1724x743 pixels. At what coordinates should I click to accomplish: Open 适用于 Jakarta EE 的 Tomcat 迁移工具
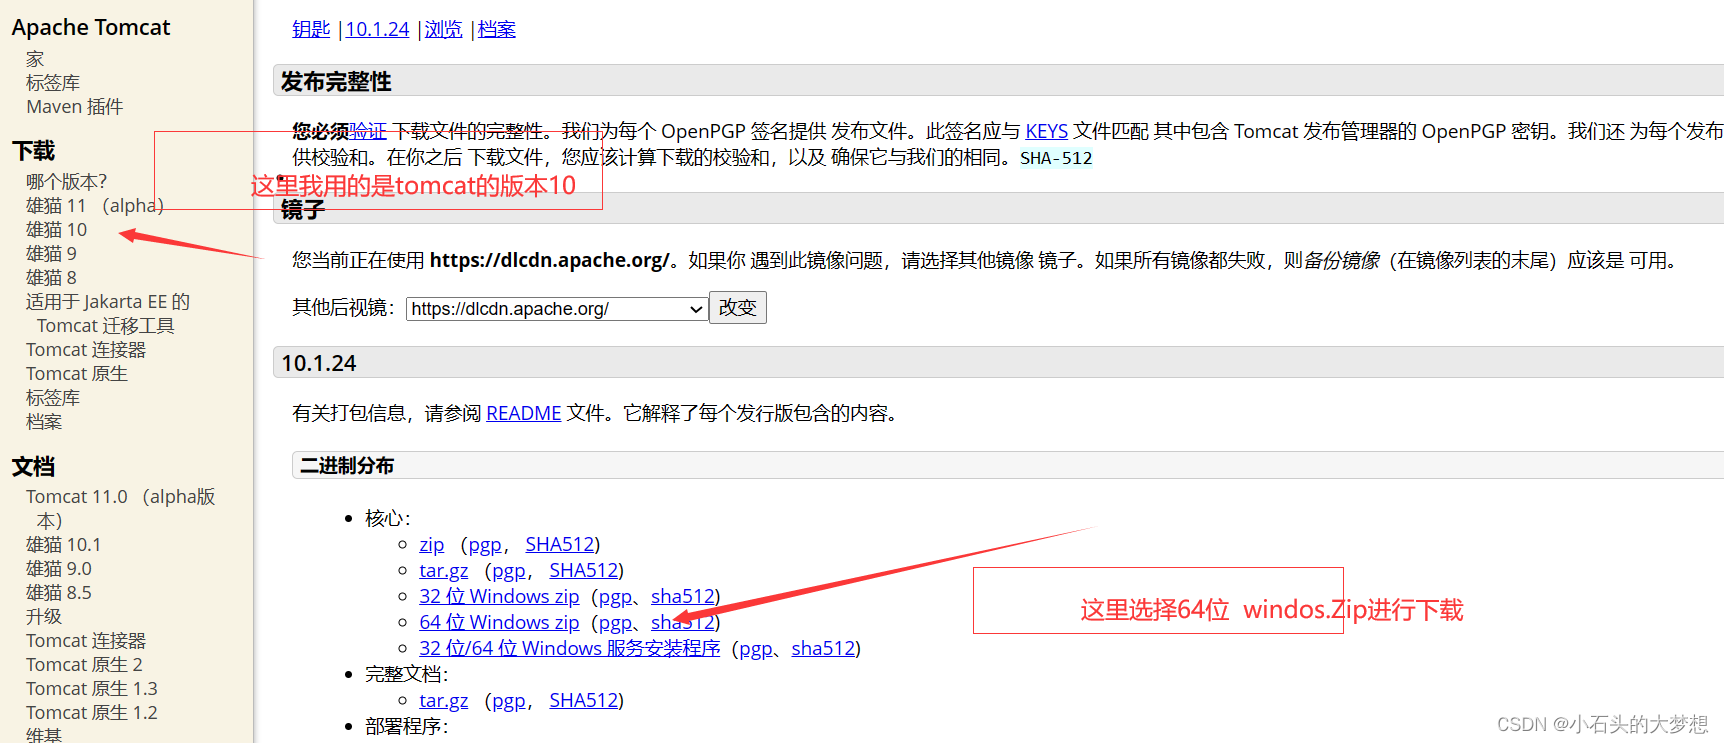coord(108,314)
